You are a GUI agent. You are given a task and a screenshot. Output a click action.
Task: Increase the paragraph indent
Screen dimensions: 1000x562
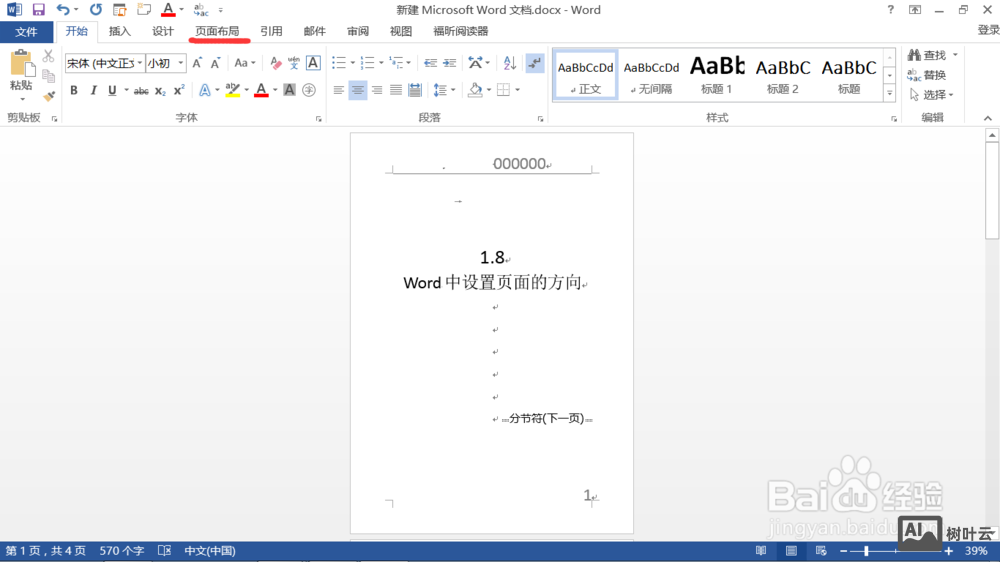click(x=449, y=63)
